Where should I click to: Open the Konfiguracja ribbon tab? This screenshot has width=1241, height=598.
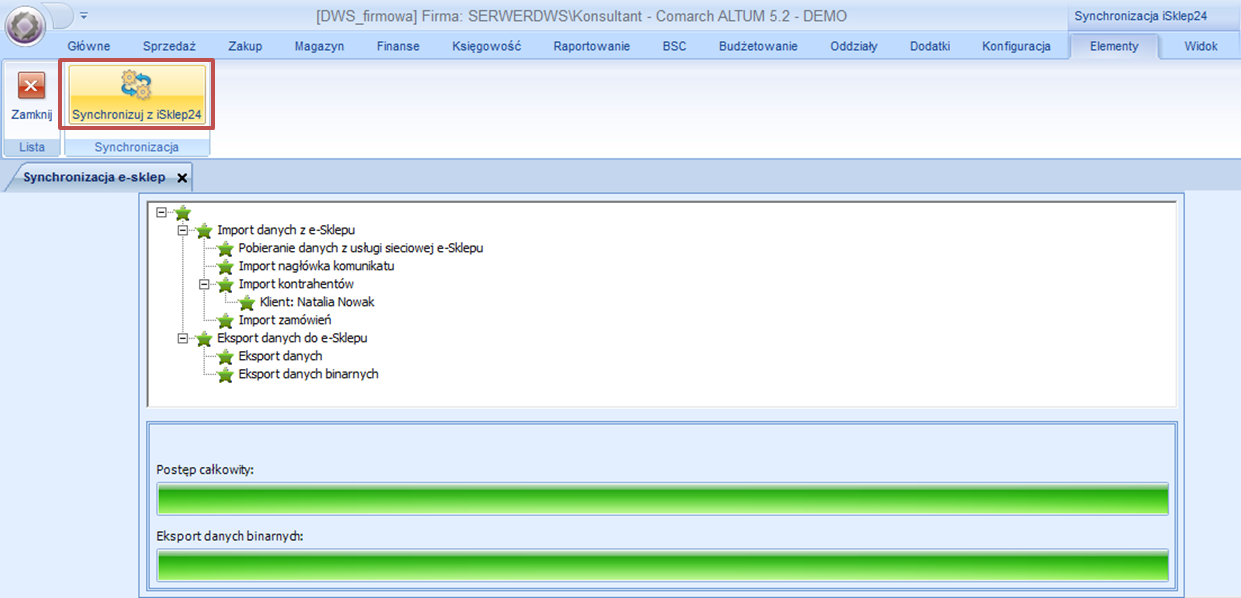1016,46
